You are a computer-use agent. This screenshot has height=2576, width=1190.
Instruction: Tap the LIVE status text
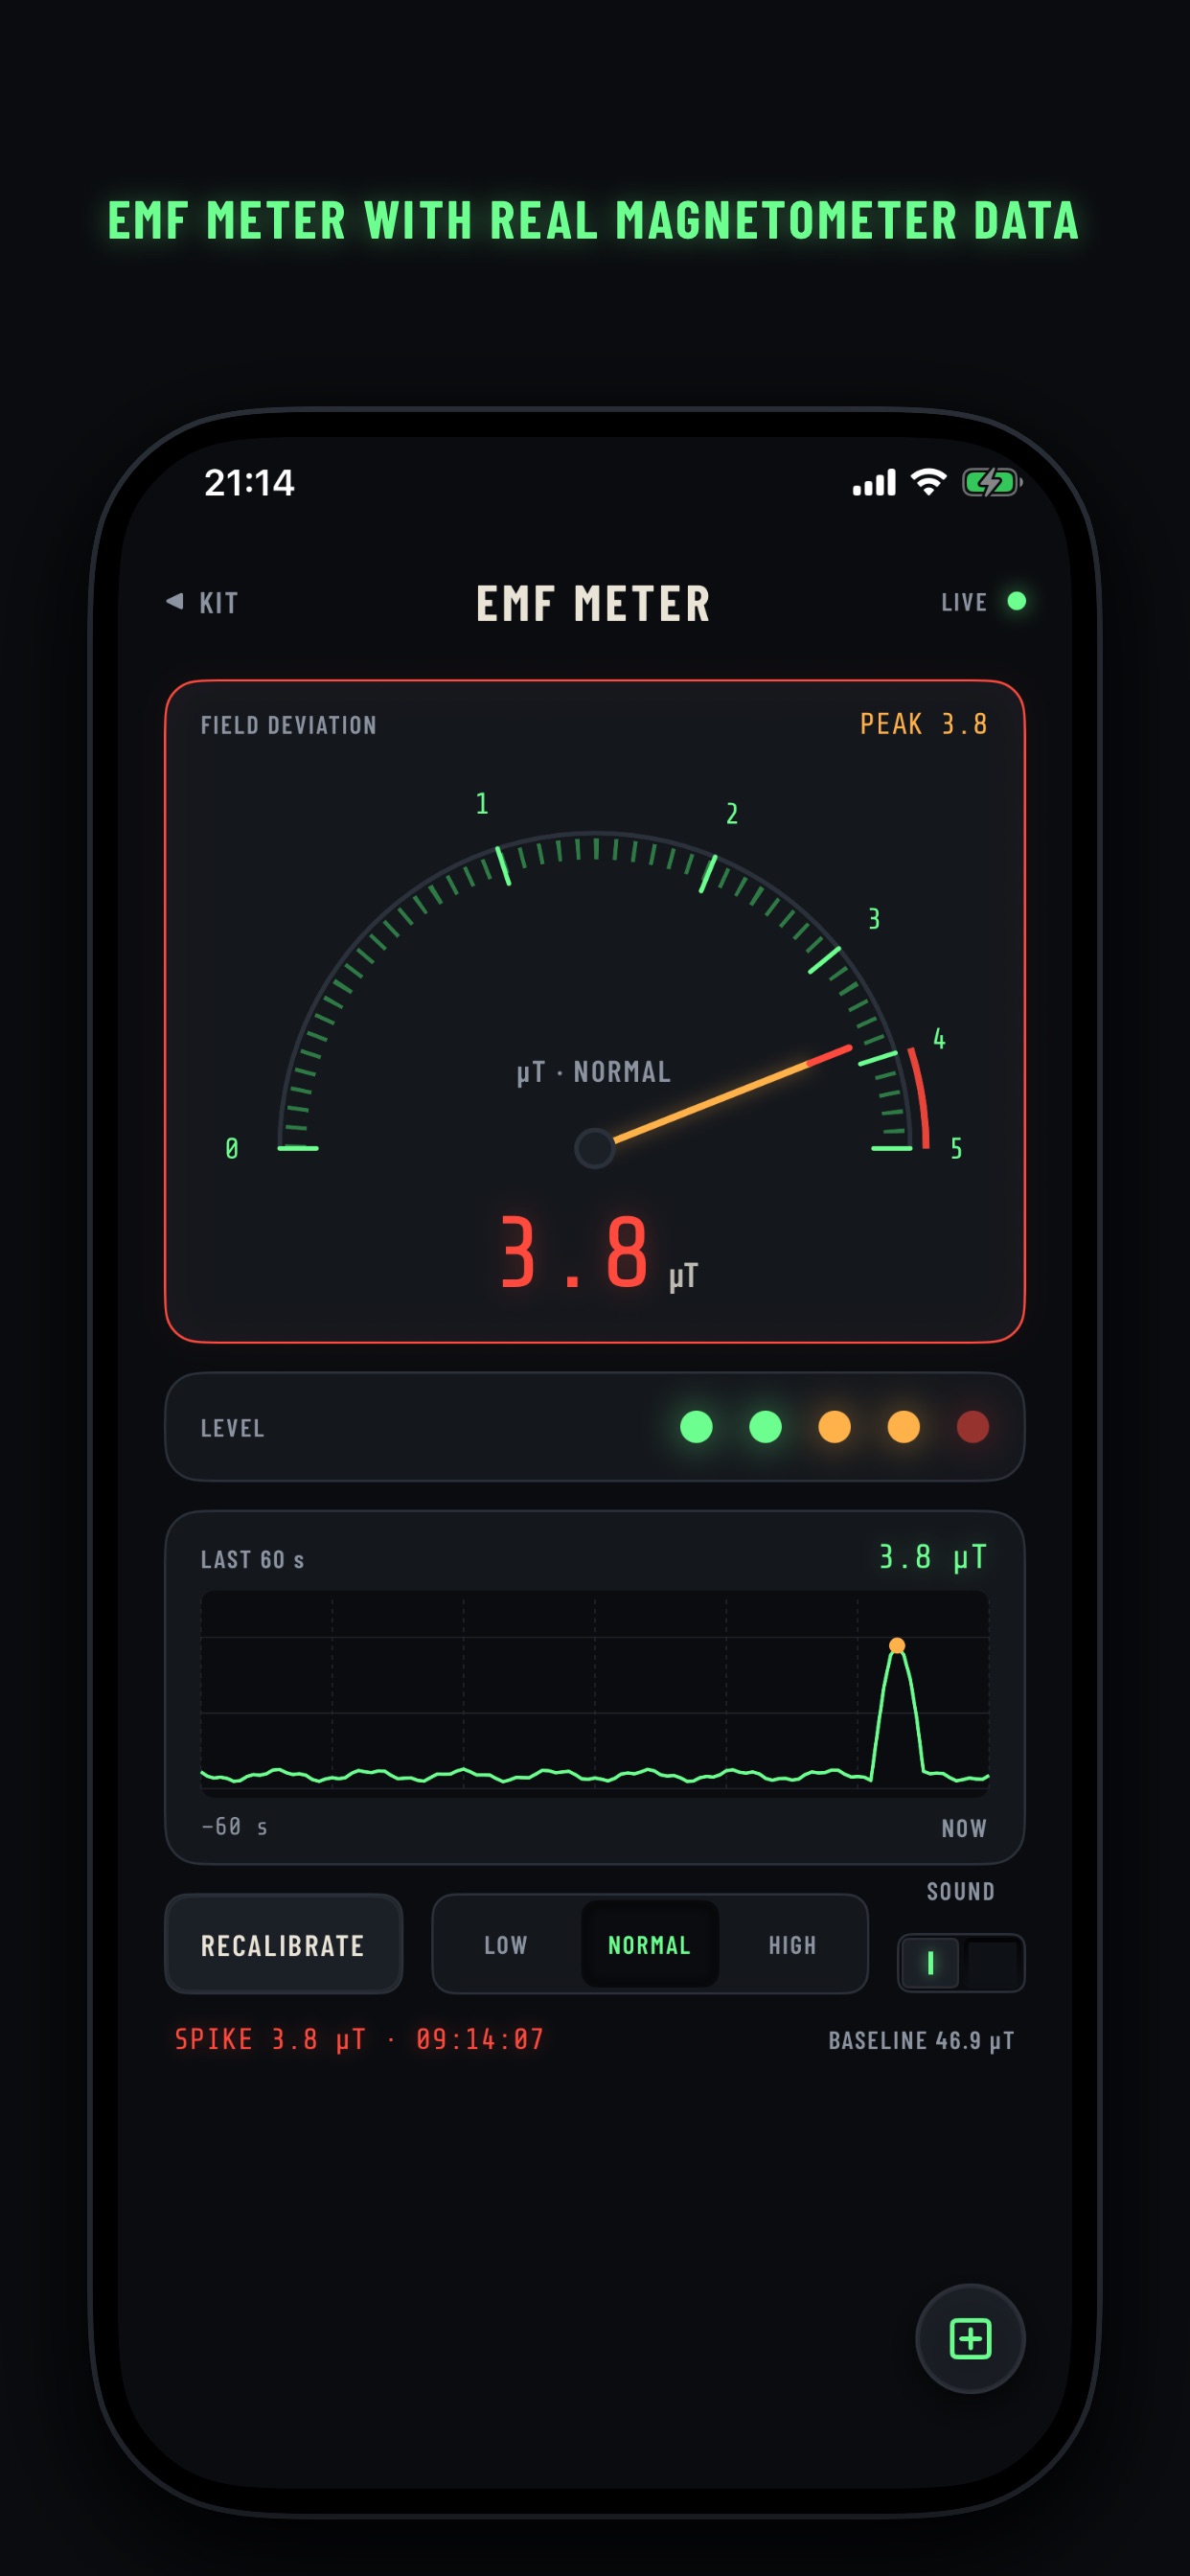click(x=964, y=602)
